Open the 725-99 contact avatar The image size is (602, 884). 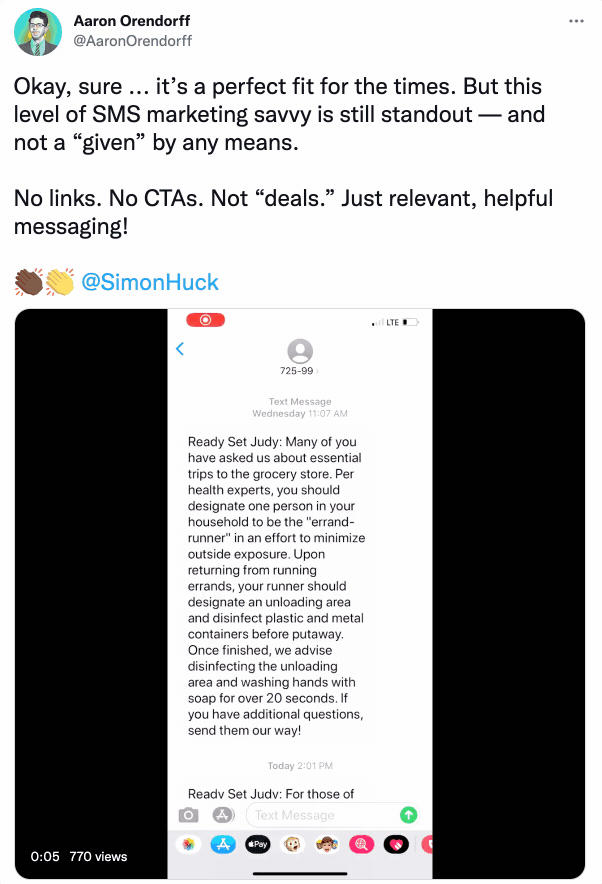[299, 351]
